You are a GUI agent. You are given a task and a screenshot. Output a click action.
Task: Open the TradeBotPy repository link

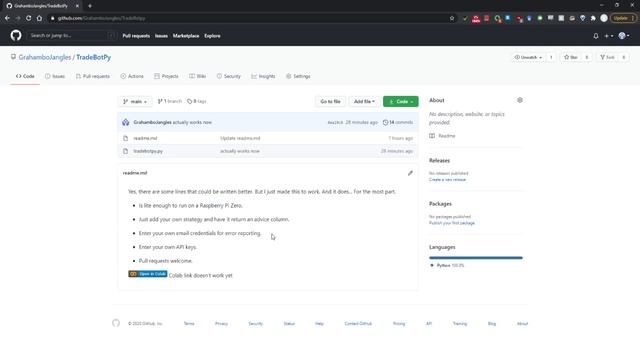tap(93, 57)
